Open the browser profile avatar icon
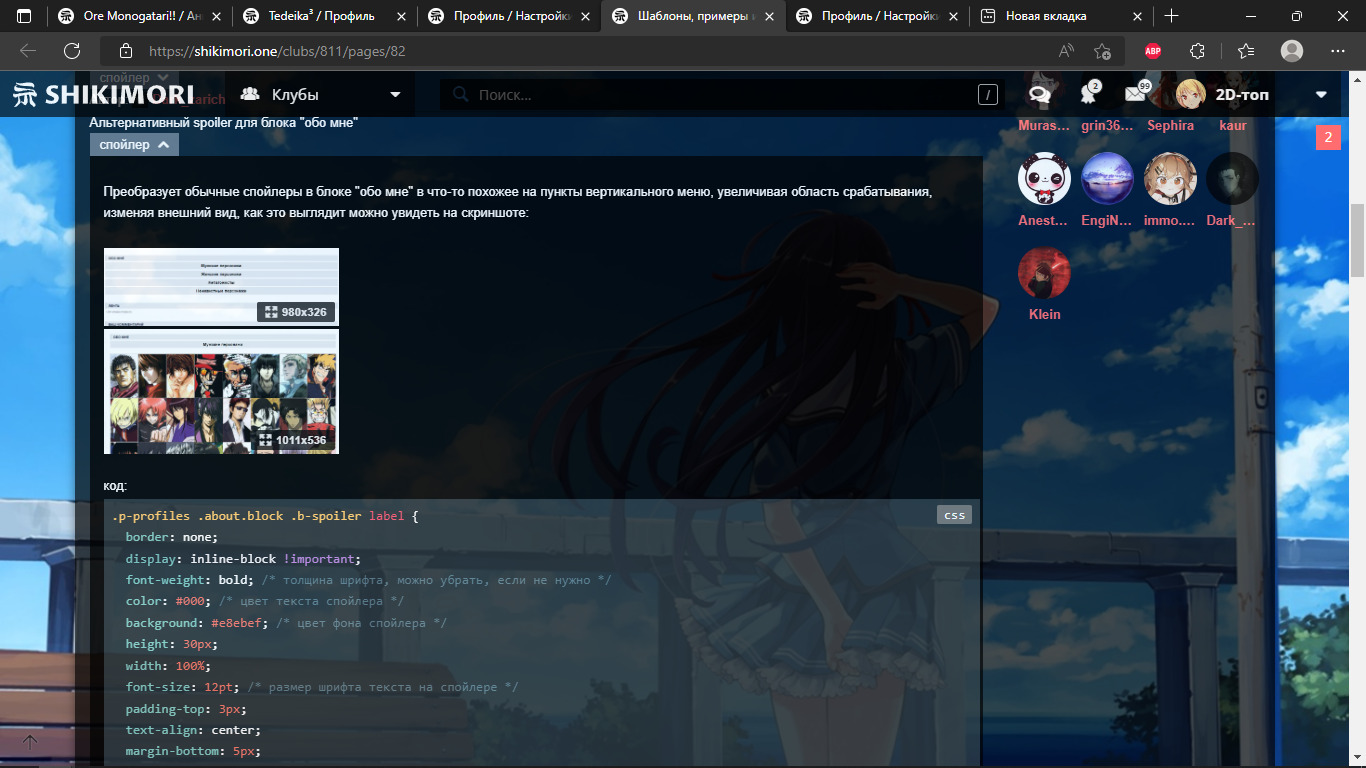The height and width of the screenshot is (768, 1366). coord(1292,51)
